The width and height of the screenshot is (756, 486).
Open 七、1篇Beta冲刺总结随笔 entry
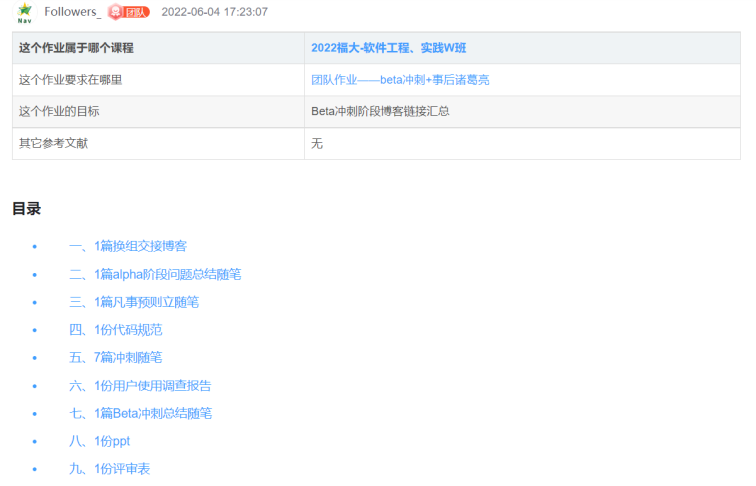point(140,413)
